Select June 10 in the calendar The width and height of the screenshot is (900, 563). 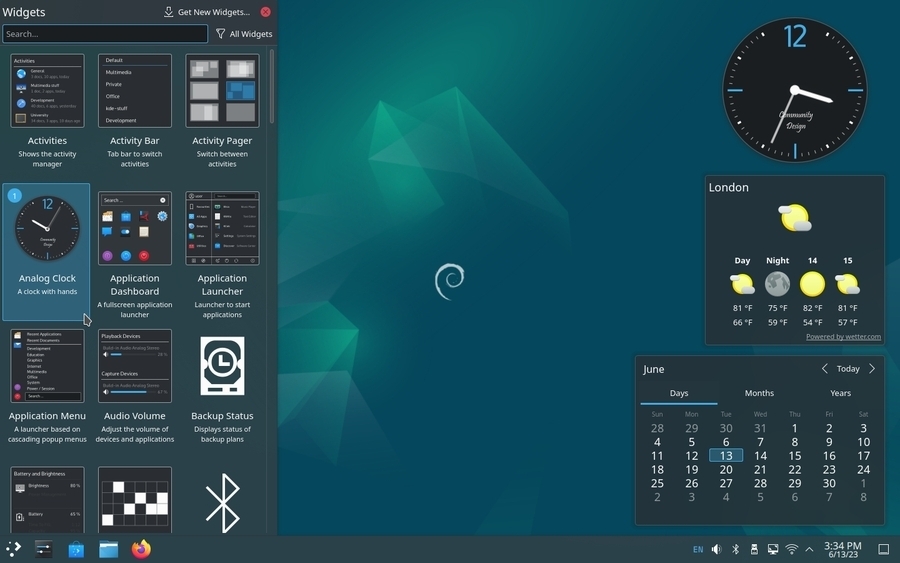[863, 442]
